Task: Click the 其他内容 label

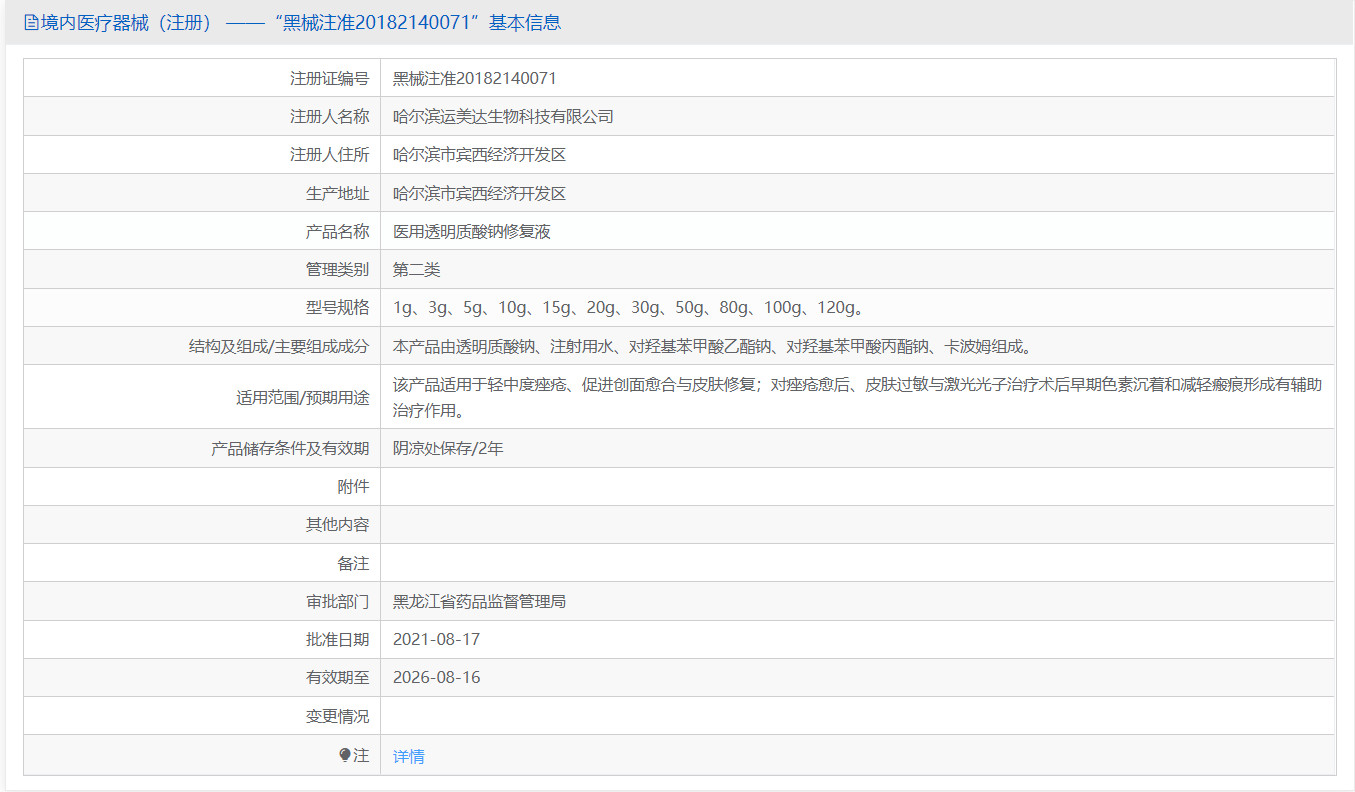Action: (x=337, y=524)
